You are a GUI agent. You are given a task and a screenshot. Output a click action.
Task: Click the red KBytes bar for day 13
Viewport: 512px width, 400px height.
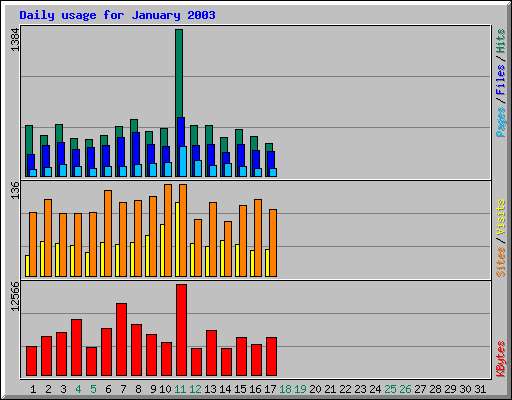click(211, 353)
